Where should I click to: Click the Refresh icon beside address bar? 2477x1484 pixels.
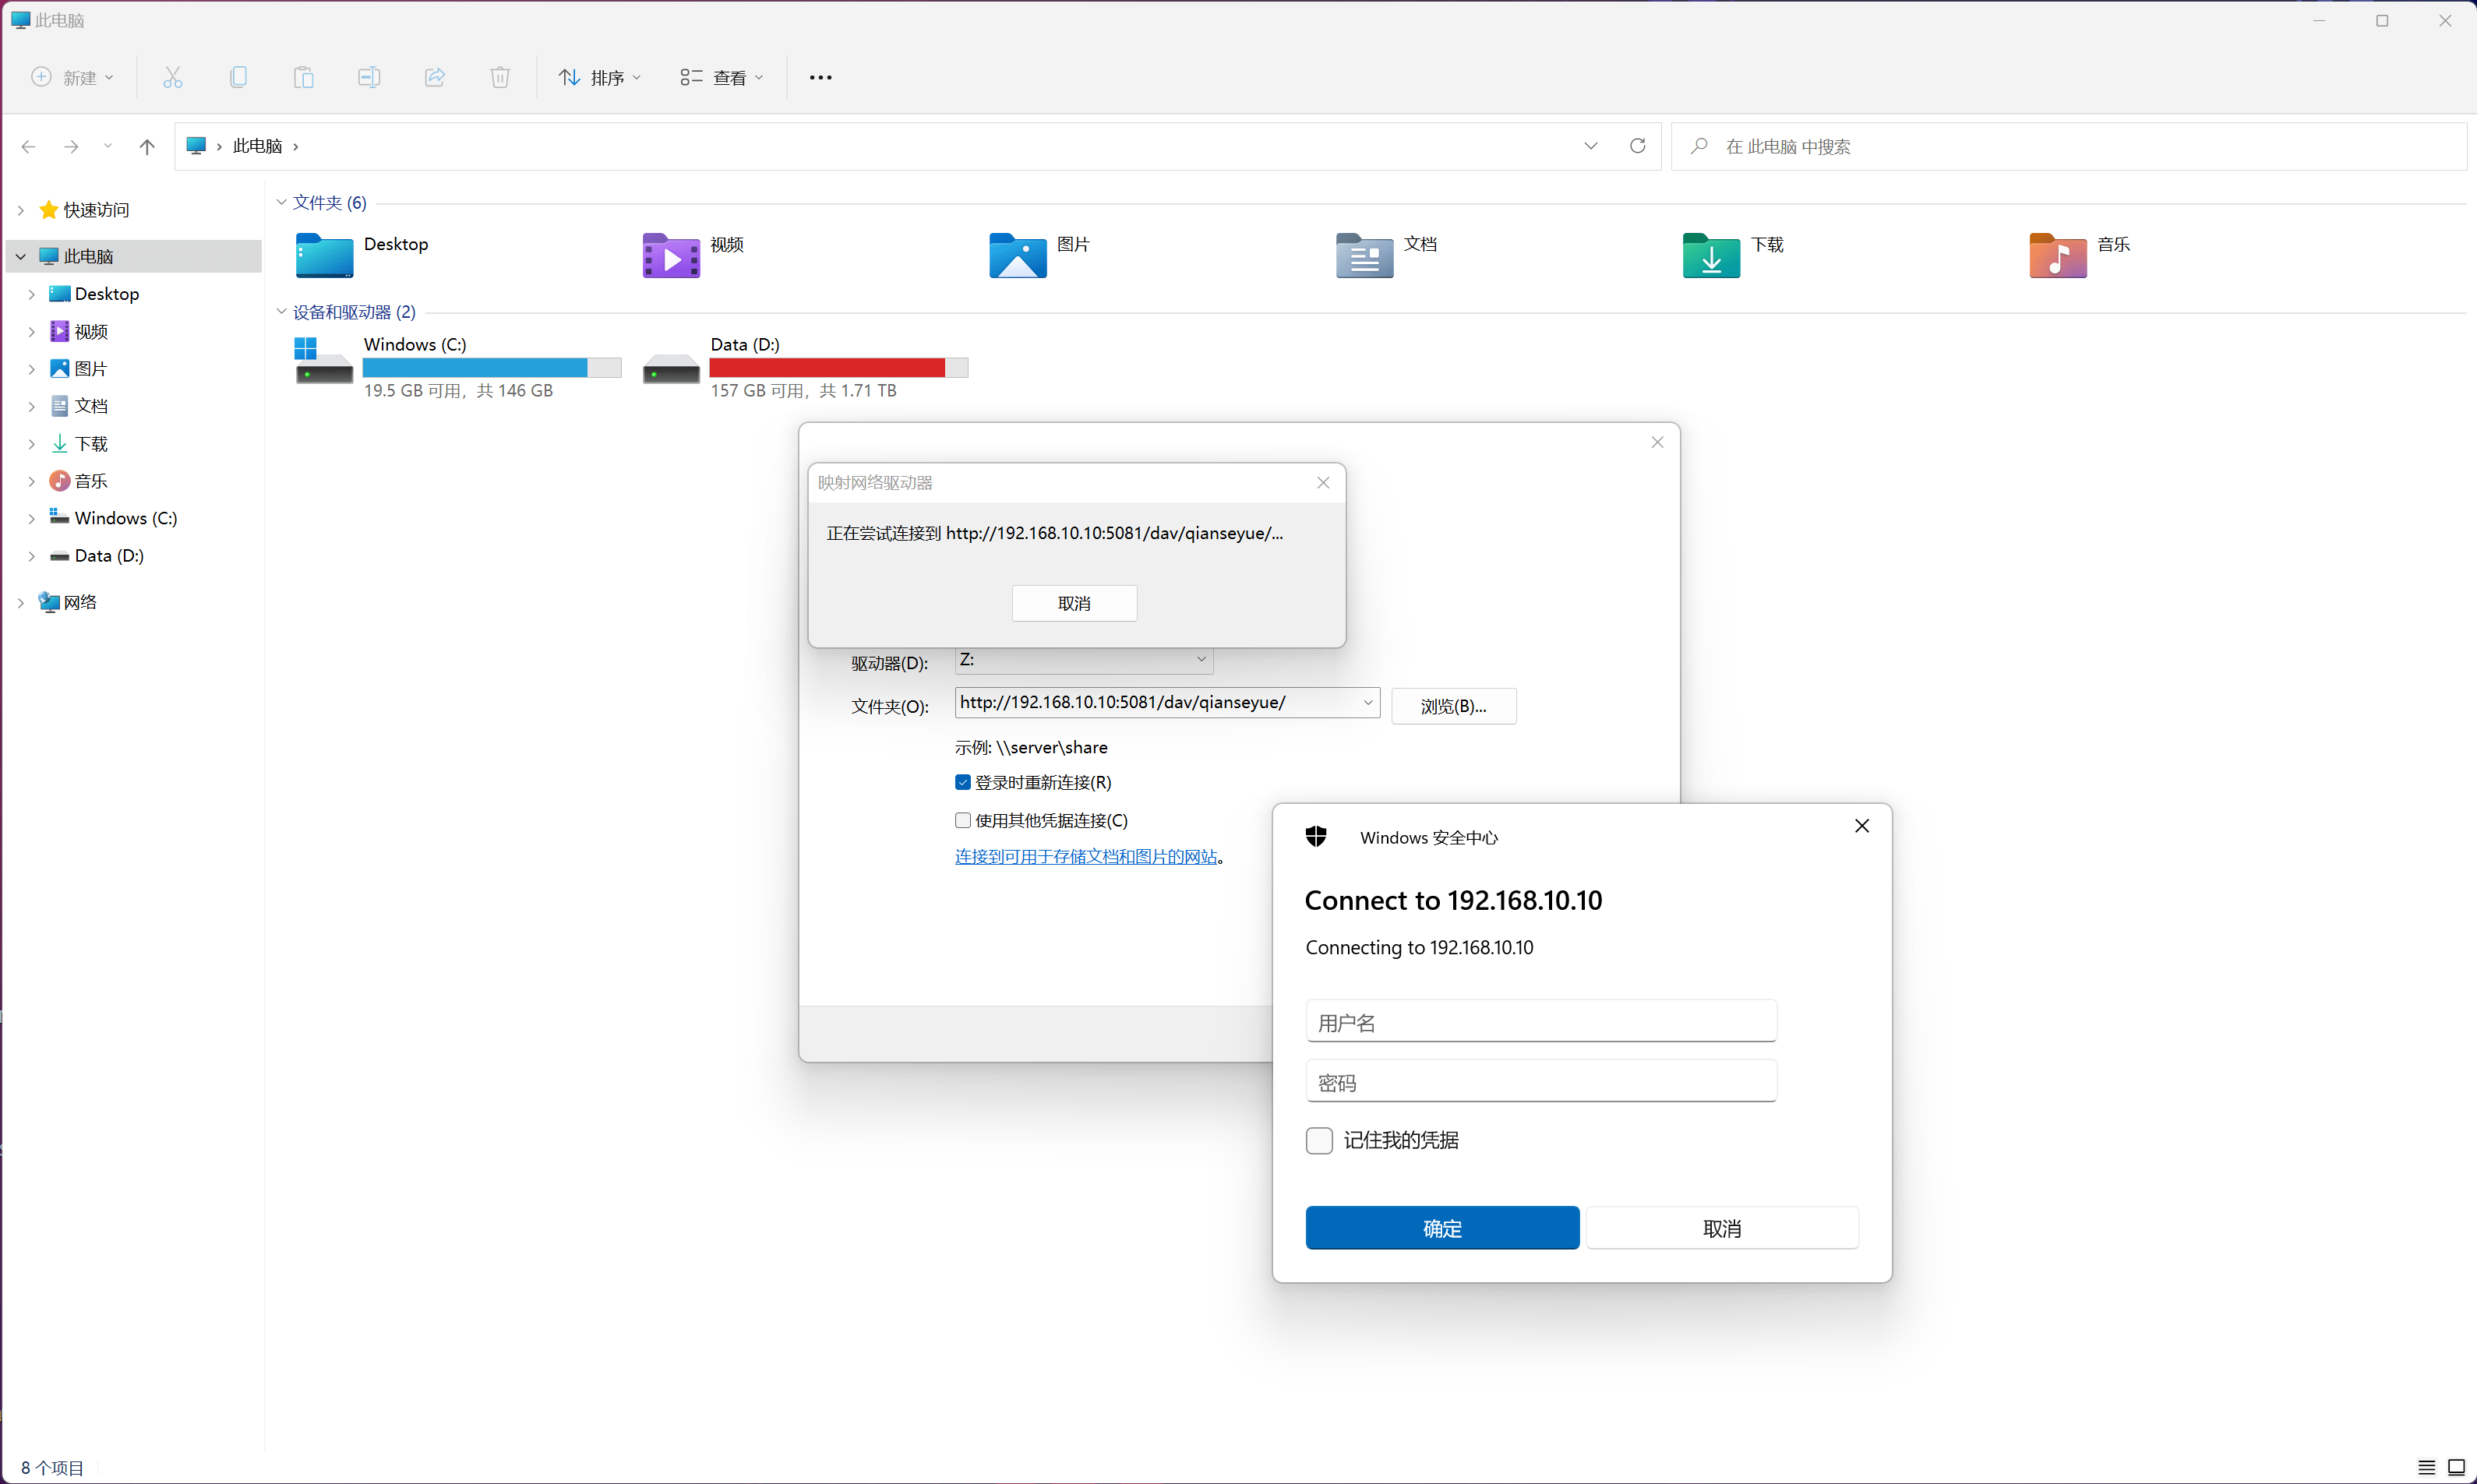(1637, 146)
